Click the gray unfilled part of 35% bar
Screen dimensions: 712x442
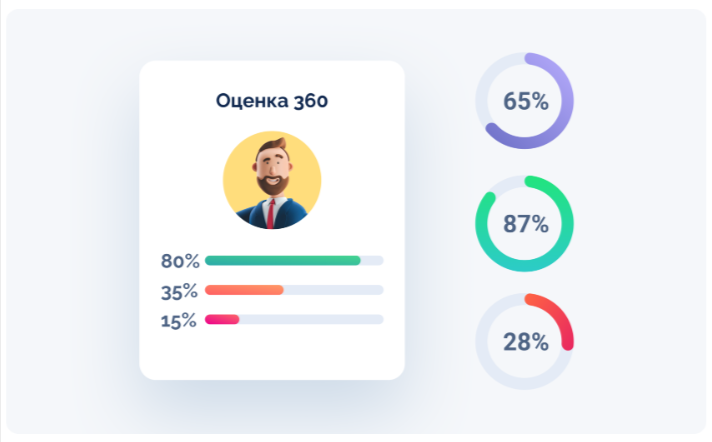coord(333,290)
